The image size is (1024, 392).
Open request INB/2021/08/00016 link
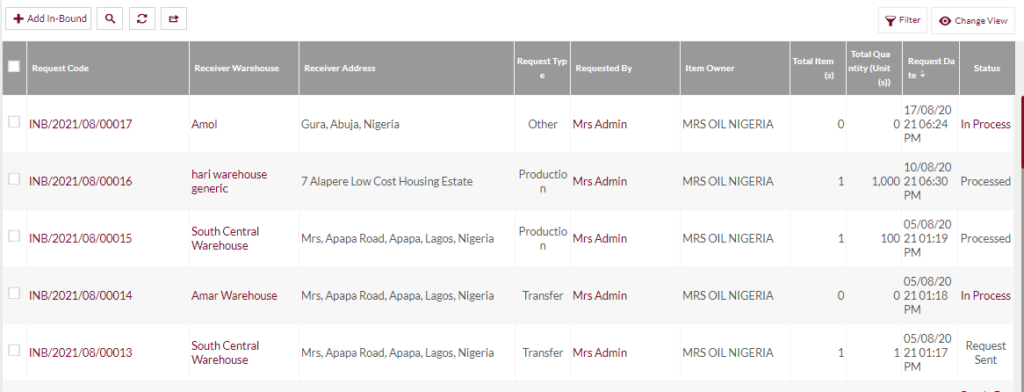click(80, 182)
